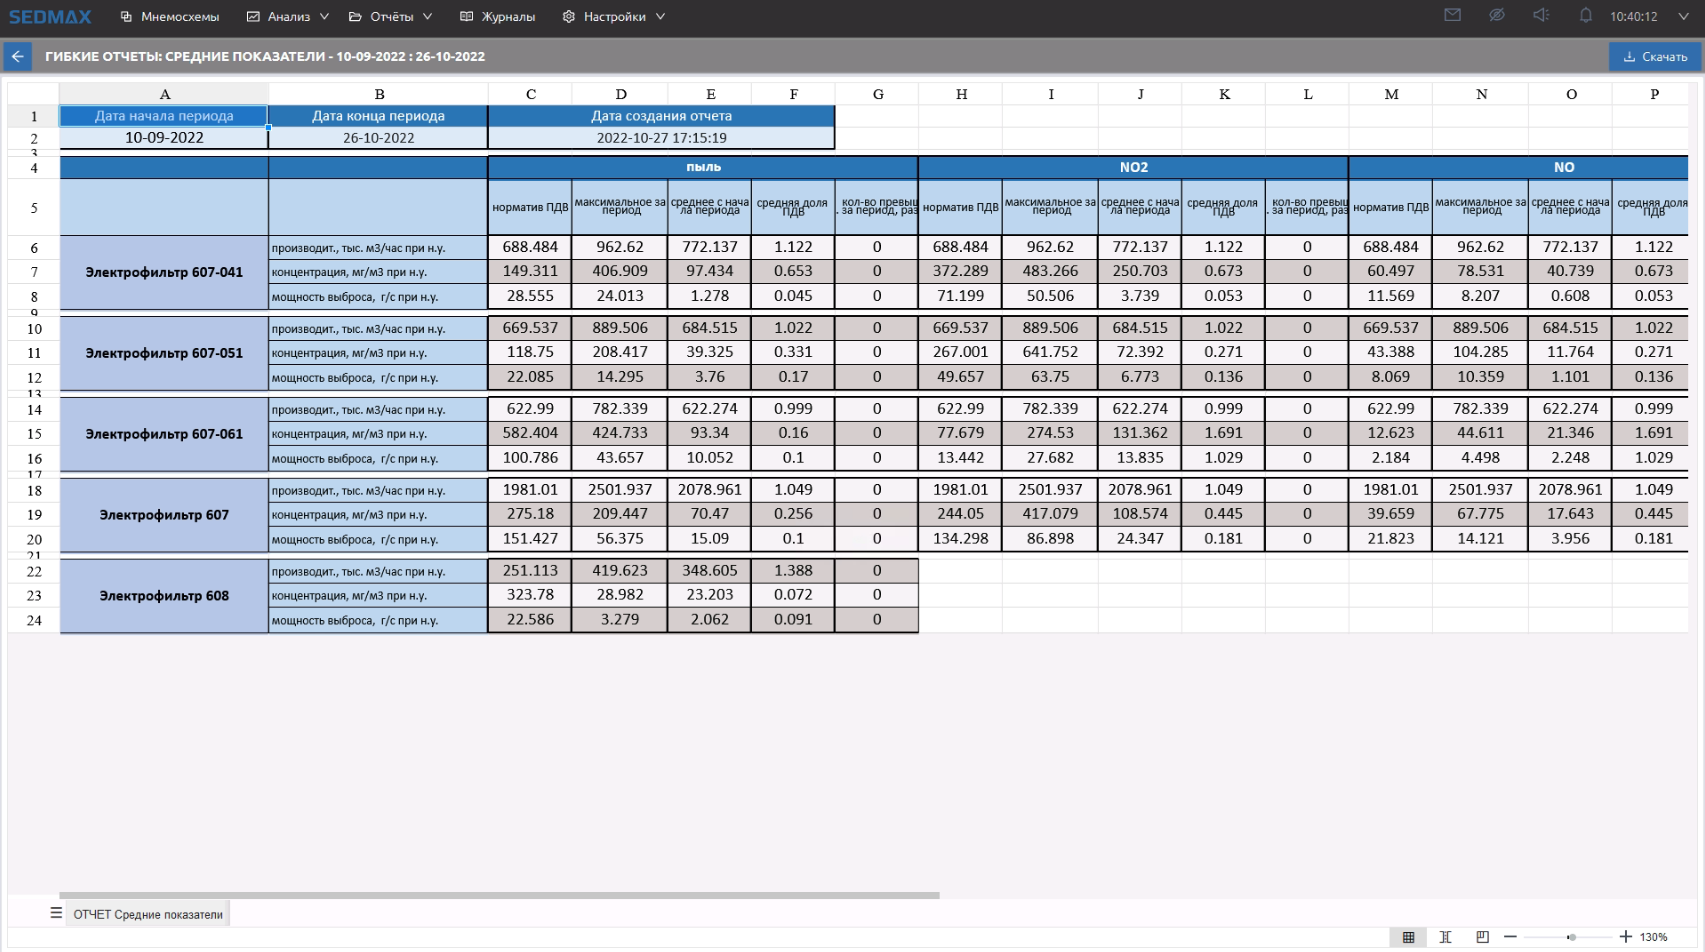1705x952 pixels.
Task: Click the SEDMAX logo
Action: point(50,17)
